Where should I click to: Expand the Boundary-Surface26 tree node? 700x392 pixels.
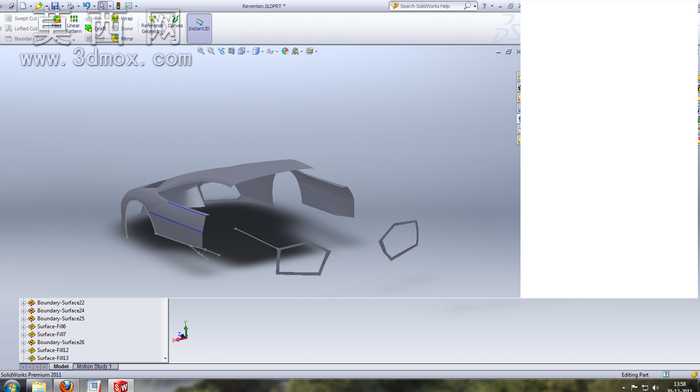[x=24, y=342]
